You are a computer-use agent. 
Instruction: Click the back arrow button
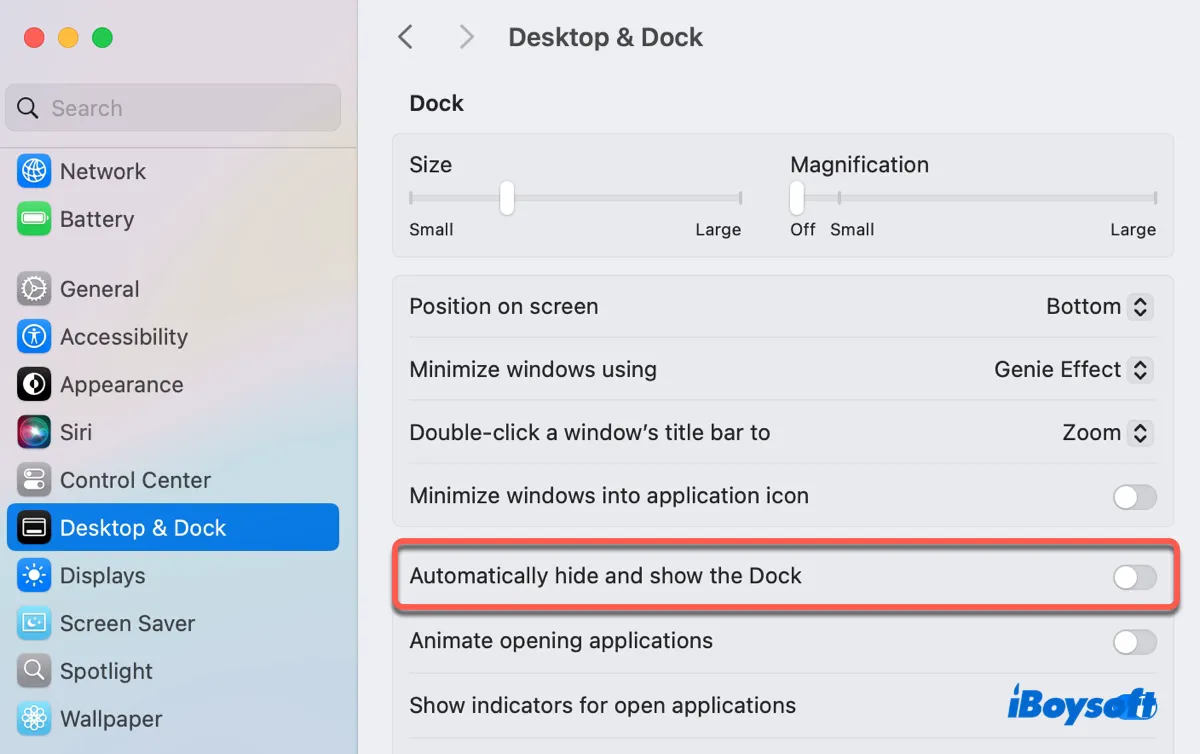405,37
